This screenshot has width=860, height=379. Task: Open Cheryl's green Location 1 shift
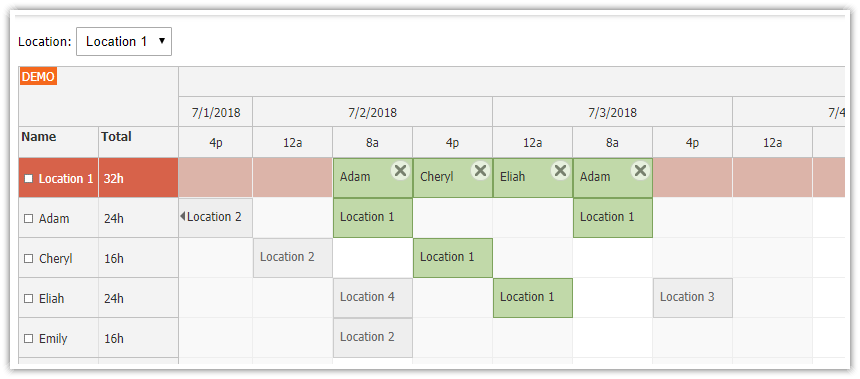[453, 258]
